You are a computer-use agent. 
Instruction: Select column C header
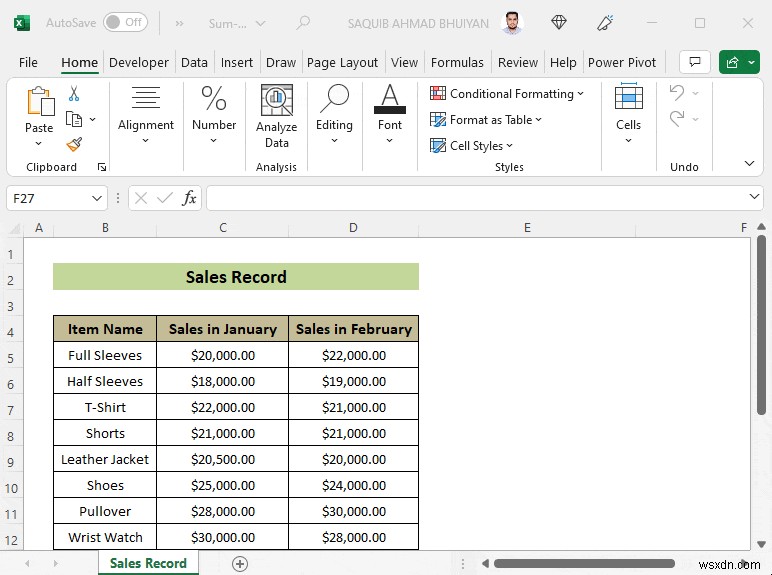tap(223, 228)
